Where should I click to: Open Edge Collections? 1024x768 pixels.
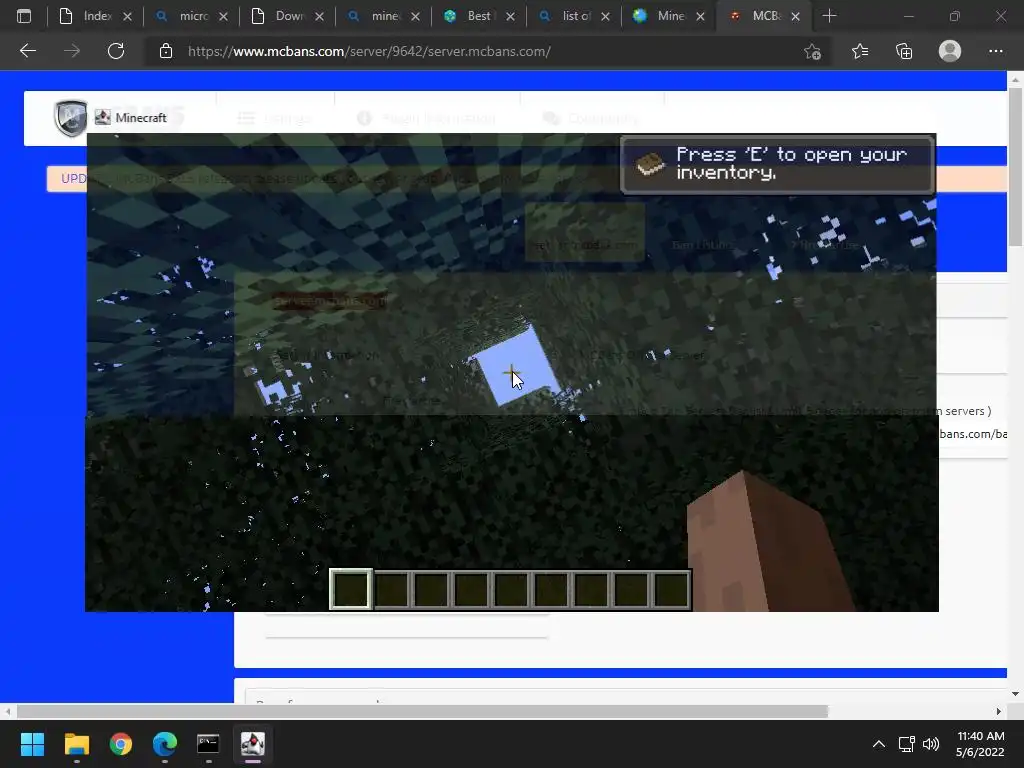click(x=904, y=51)
